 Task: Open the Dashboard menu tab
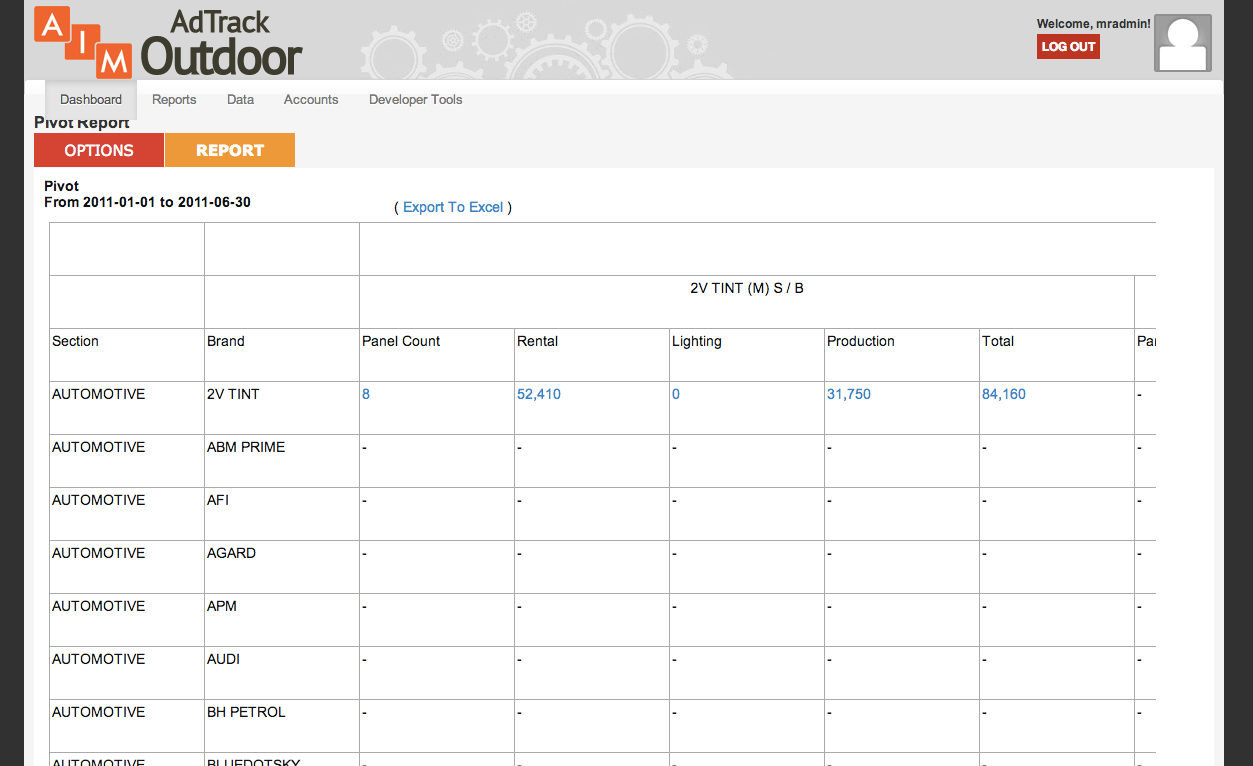pyautogui.click(x=91, y=100)
